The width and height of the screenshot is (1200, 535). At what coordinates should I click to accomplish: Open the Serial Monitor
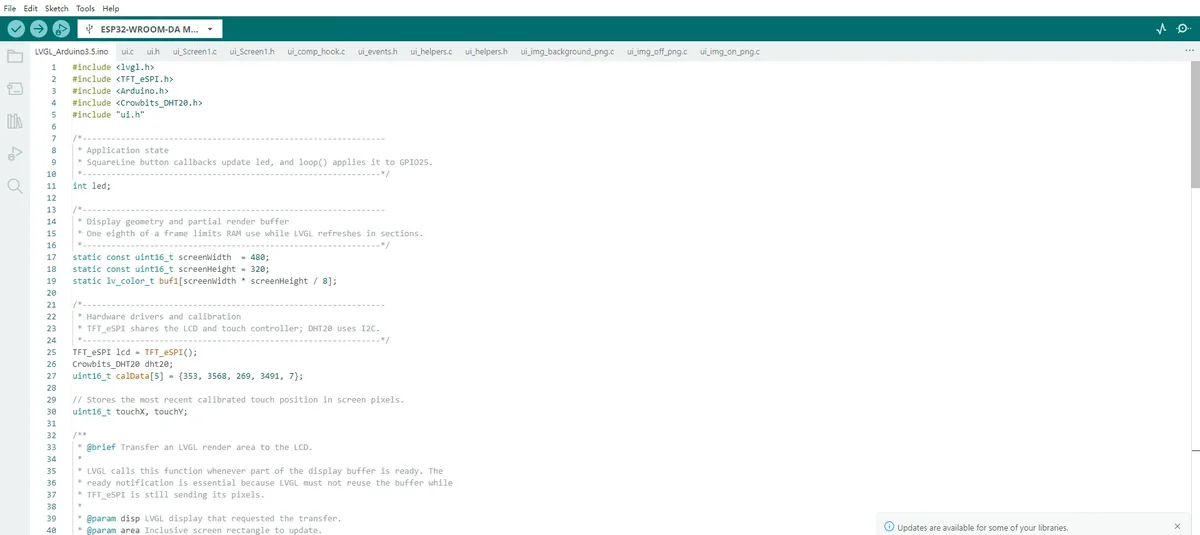1184,29
